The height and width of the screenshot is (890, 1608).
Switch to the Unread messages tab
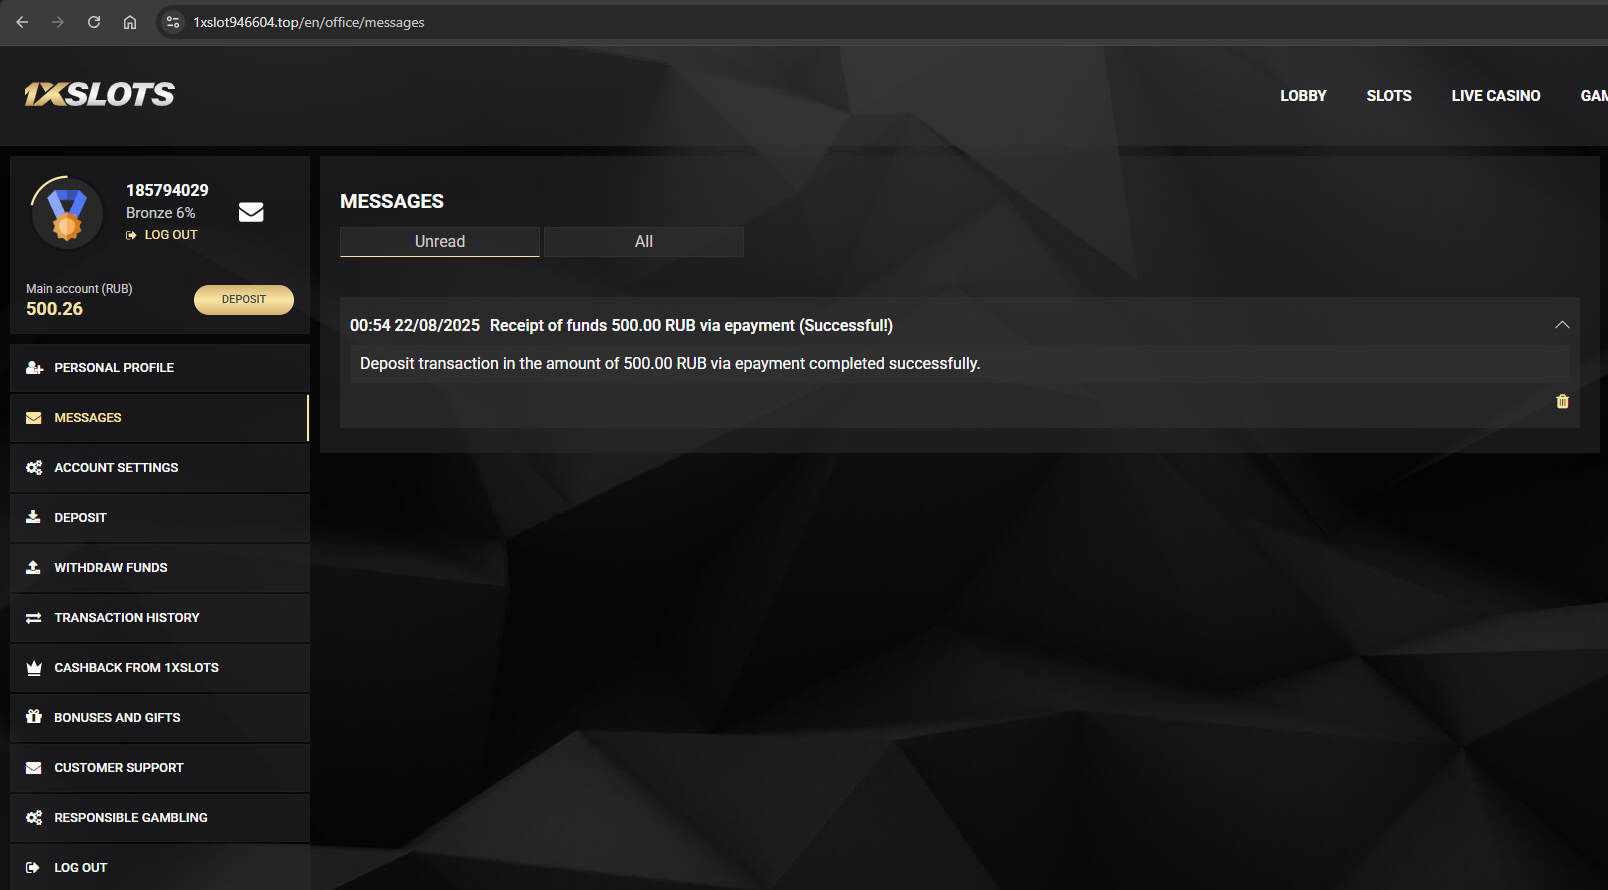(440, 242)
